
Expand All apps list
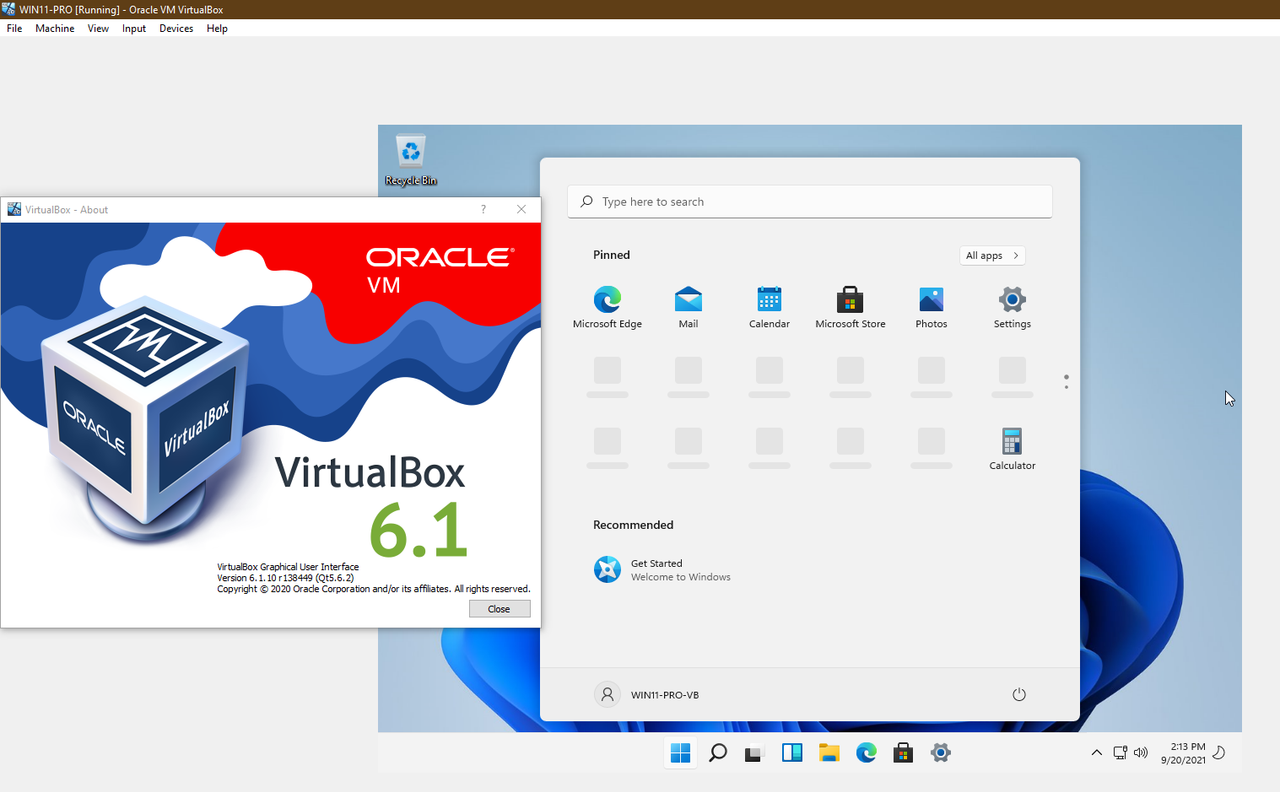pos(992,256)
